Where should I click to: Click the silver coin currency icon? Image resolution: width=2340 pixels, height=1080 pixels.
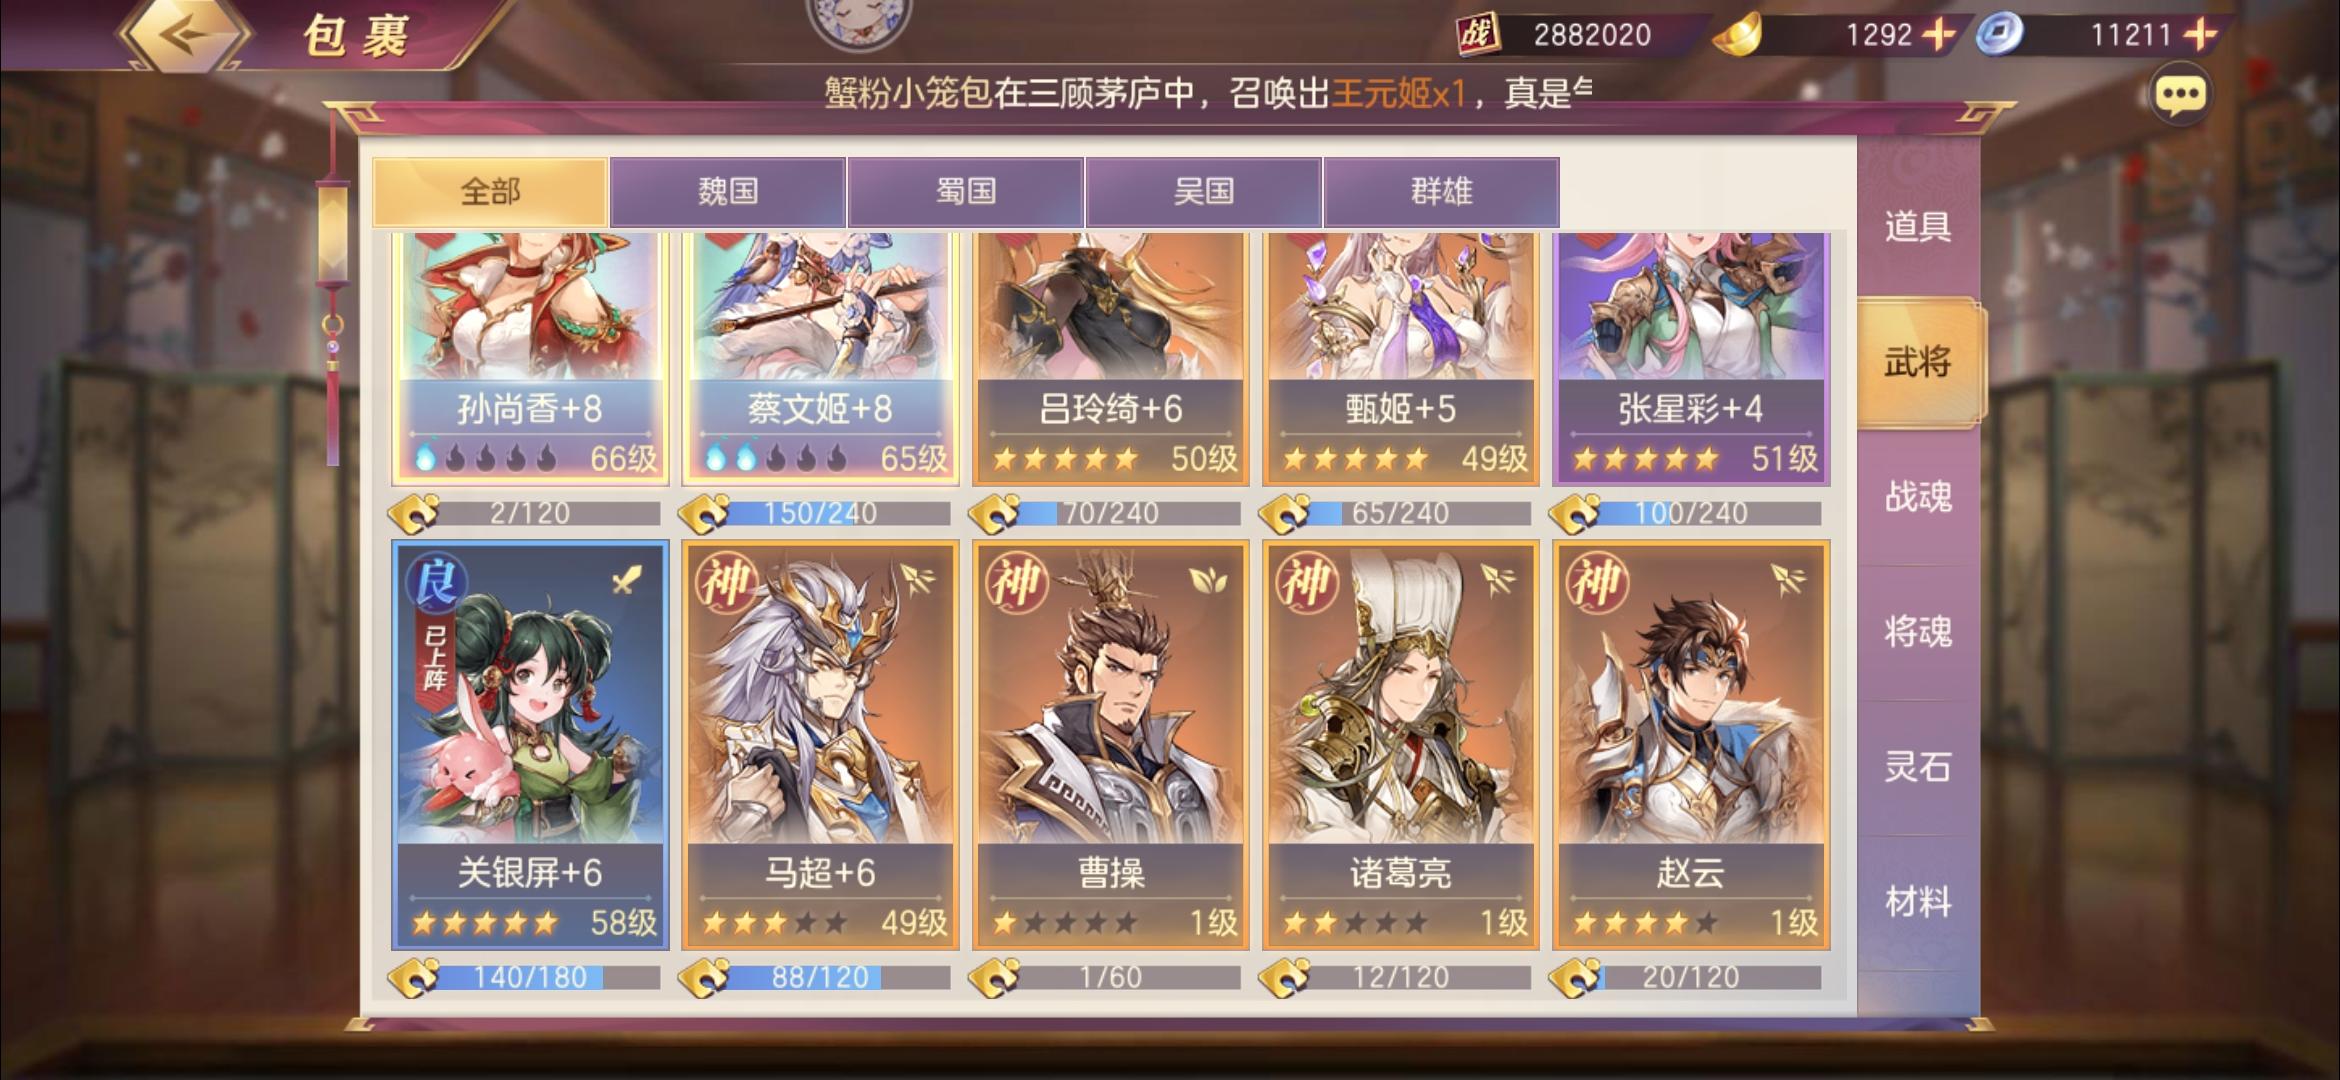coord(1999,35)
